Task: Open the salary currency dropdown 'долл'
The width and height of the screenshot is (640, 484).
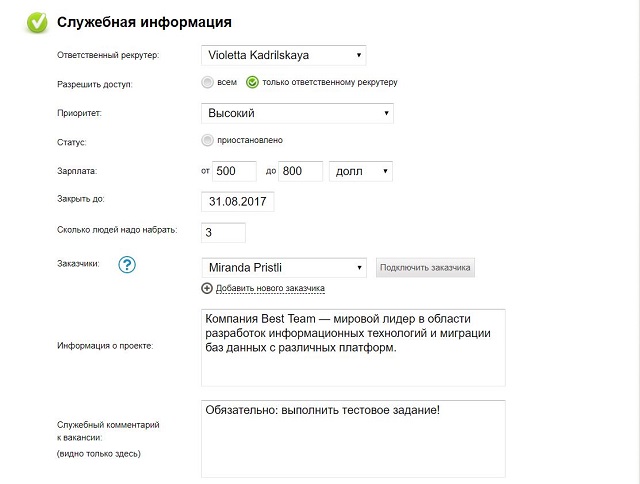Action: click(361, 171)
